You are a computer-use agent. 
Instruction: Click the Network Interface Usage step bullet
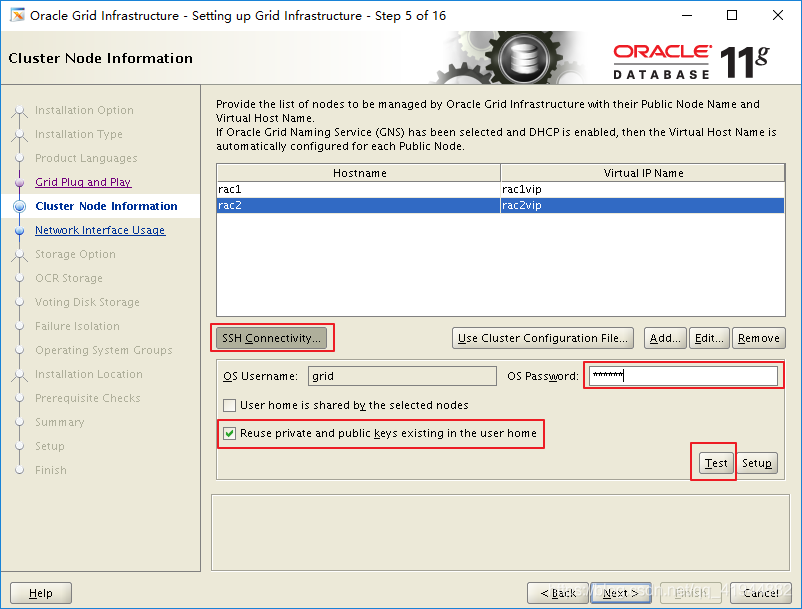click(x=19, y=230)
